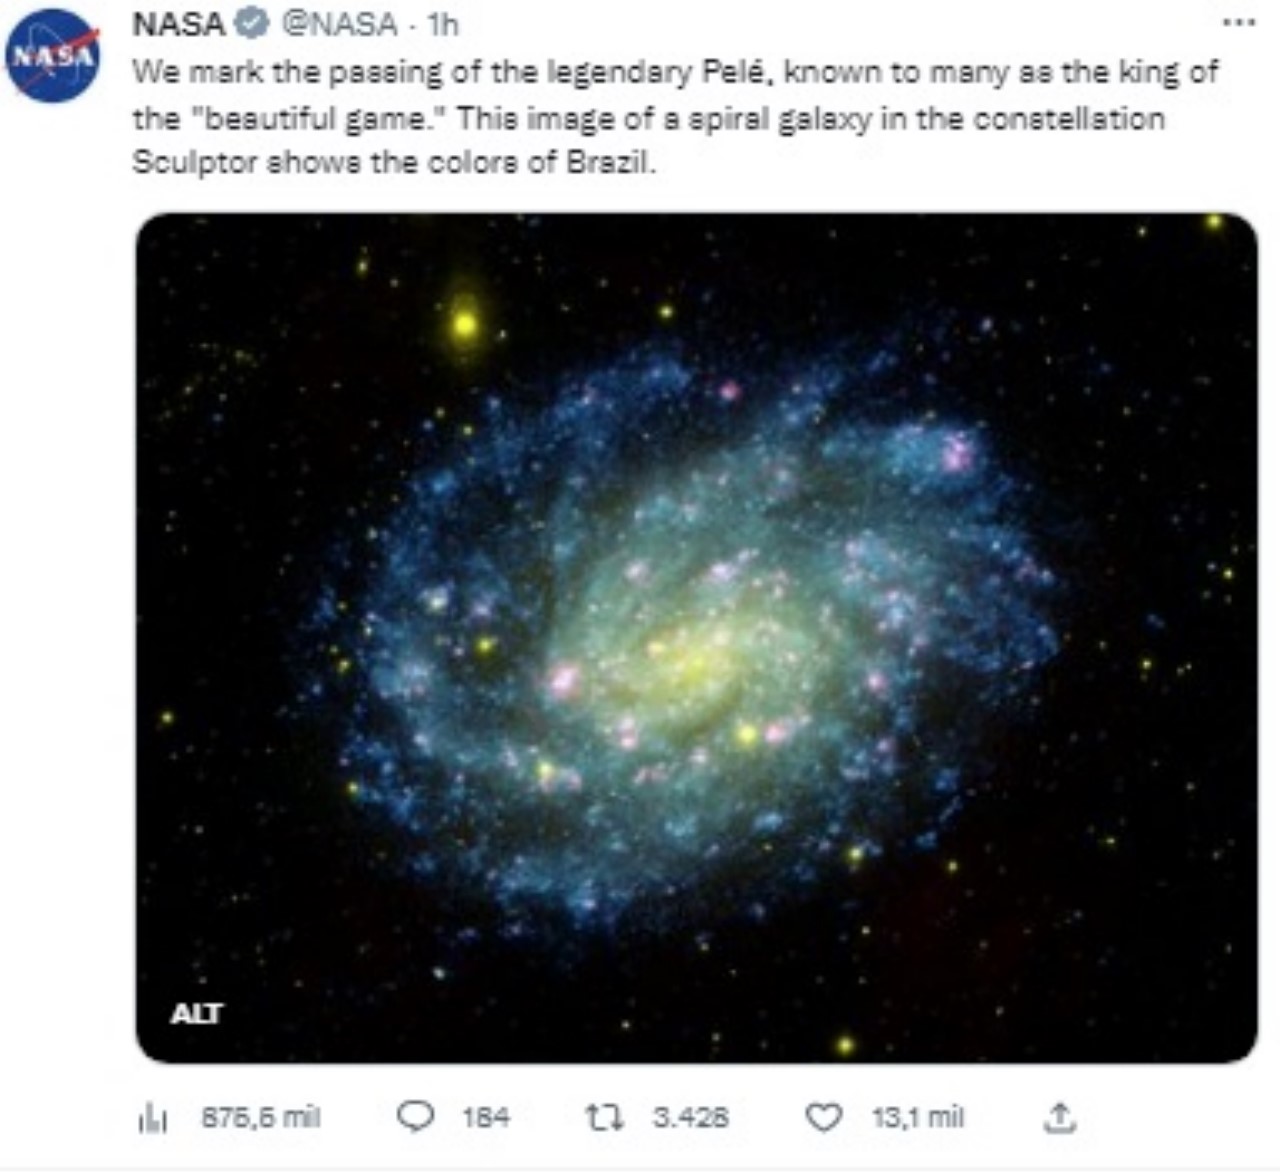Open the NASA profile avatar

[x=53, y=57]
